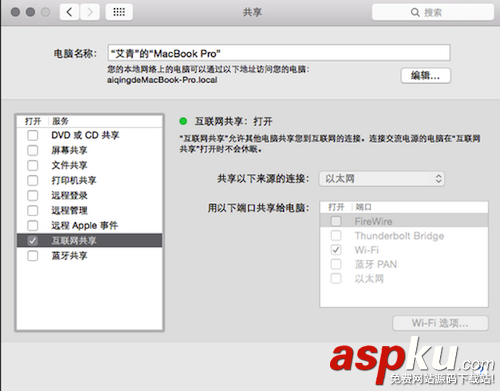Close the 共享 window
Image resolution: width=500 pixels, height=391 pixels.
click(x=15, y=12)
